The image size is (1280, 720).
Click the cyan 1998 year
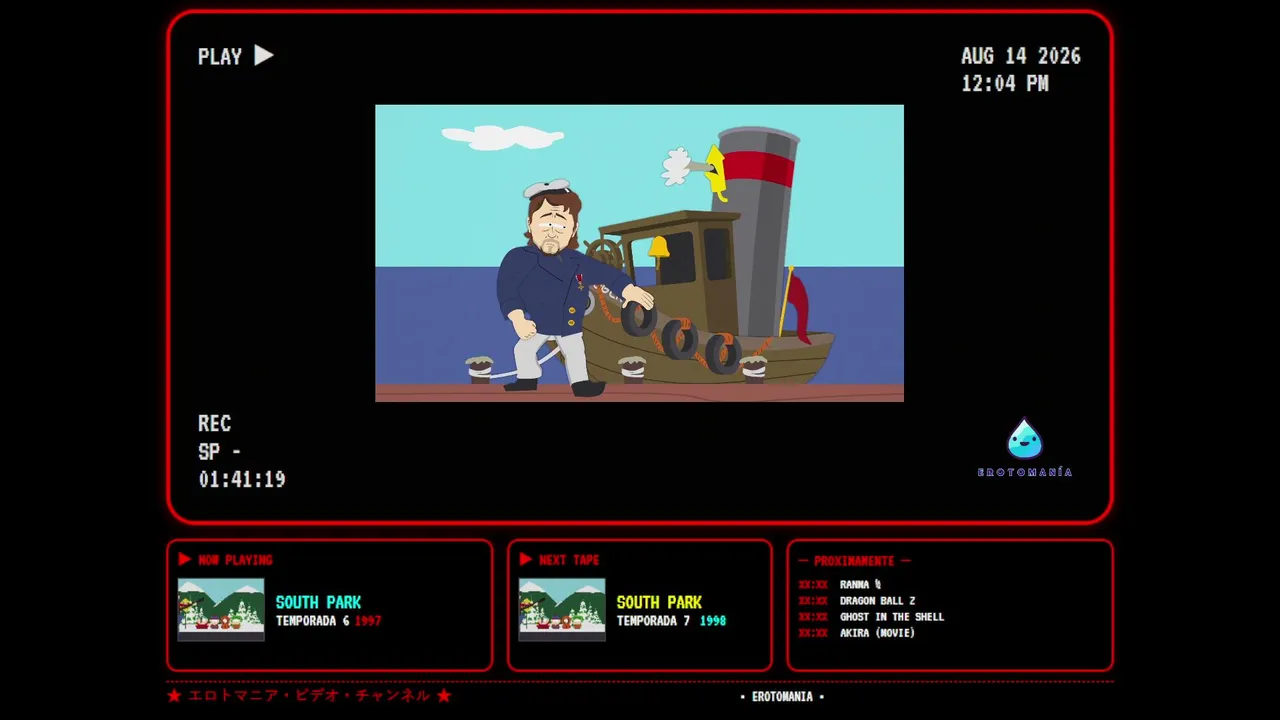pyautogui.click(x=713, y=621)
